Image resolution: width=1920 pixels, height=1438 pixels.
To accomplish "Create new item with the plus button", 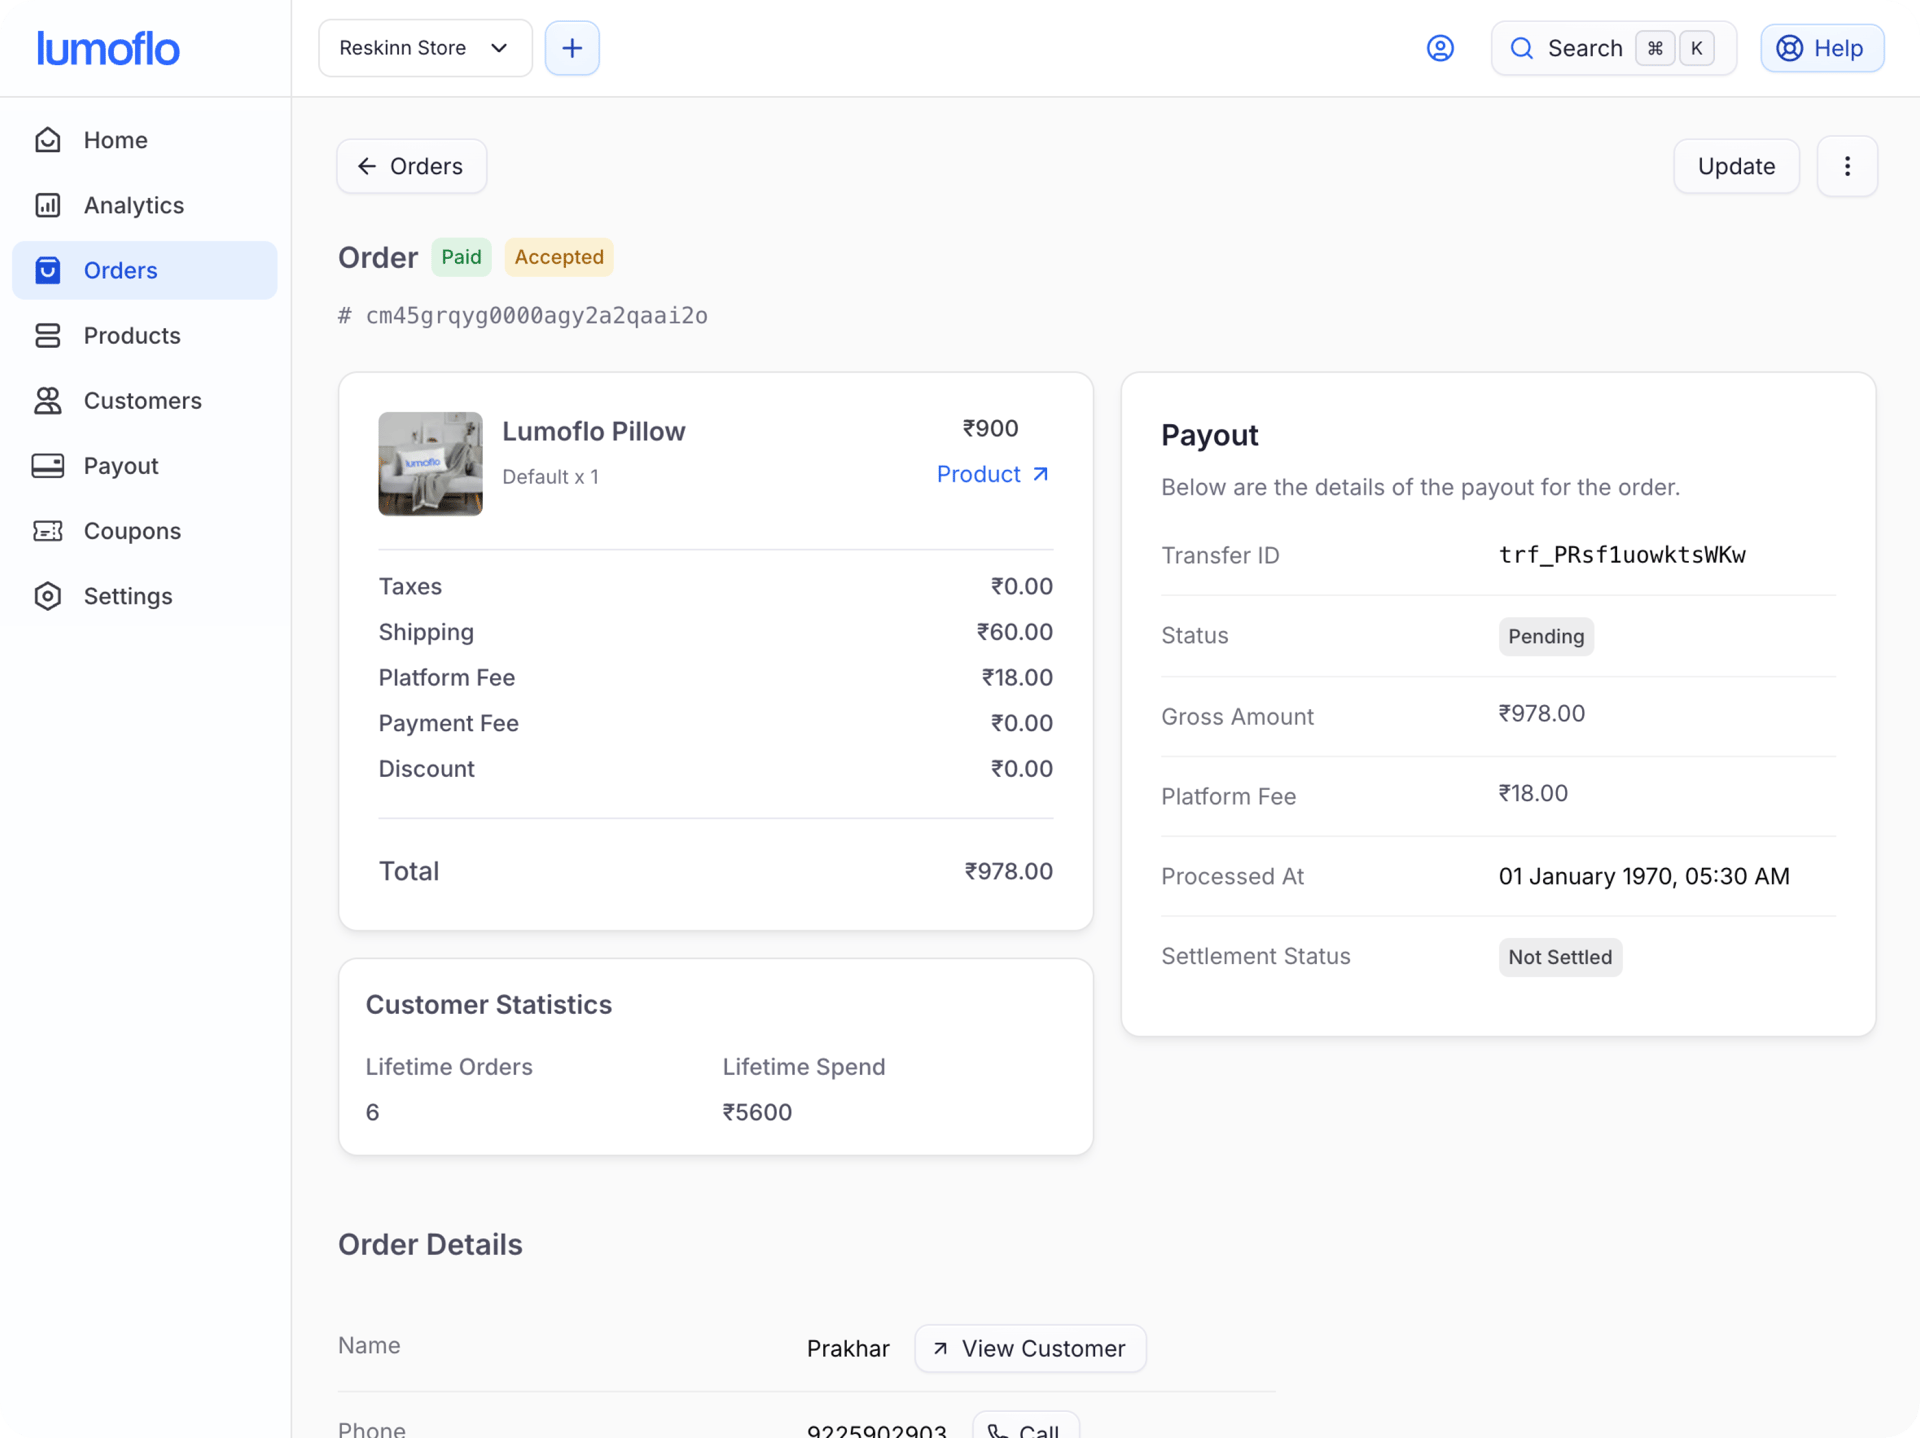I will tap(571, 47).
